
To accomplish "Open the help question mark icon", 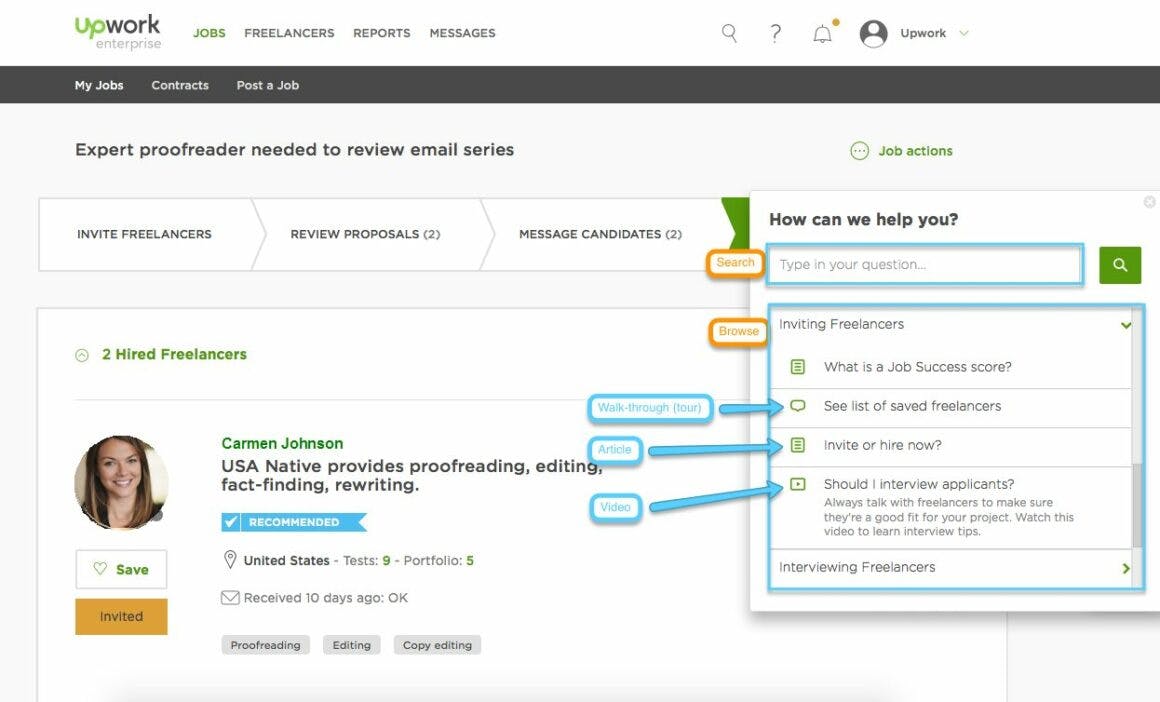I will 775,33.
